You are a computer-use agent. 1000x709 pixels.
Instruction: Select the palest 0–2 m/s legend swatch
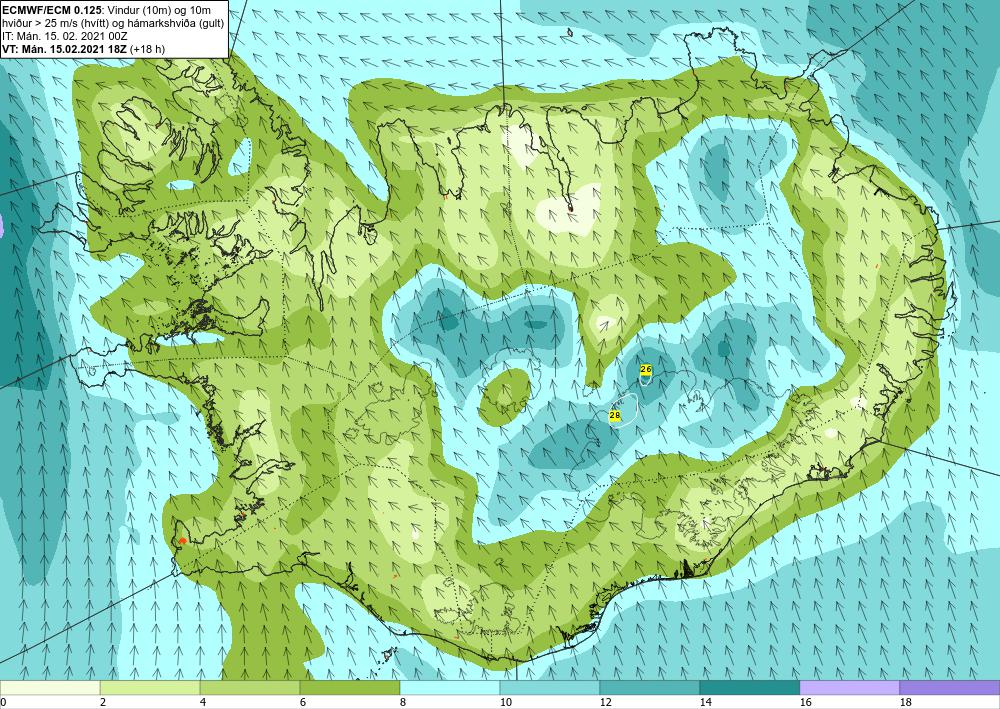[50, 687]
